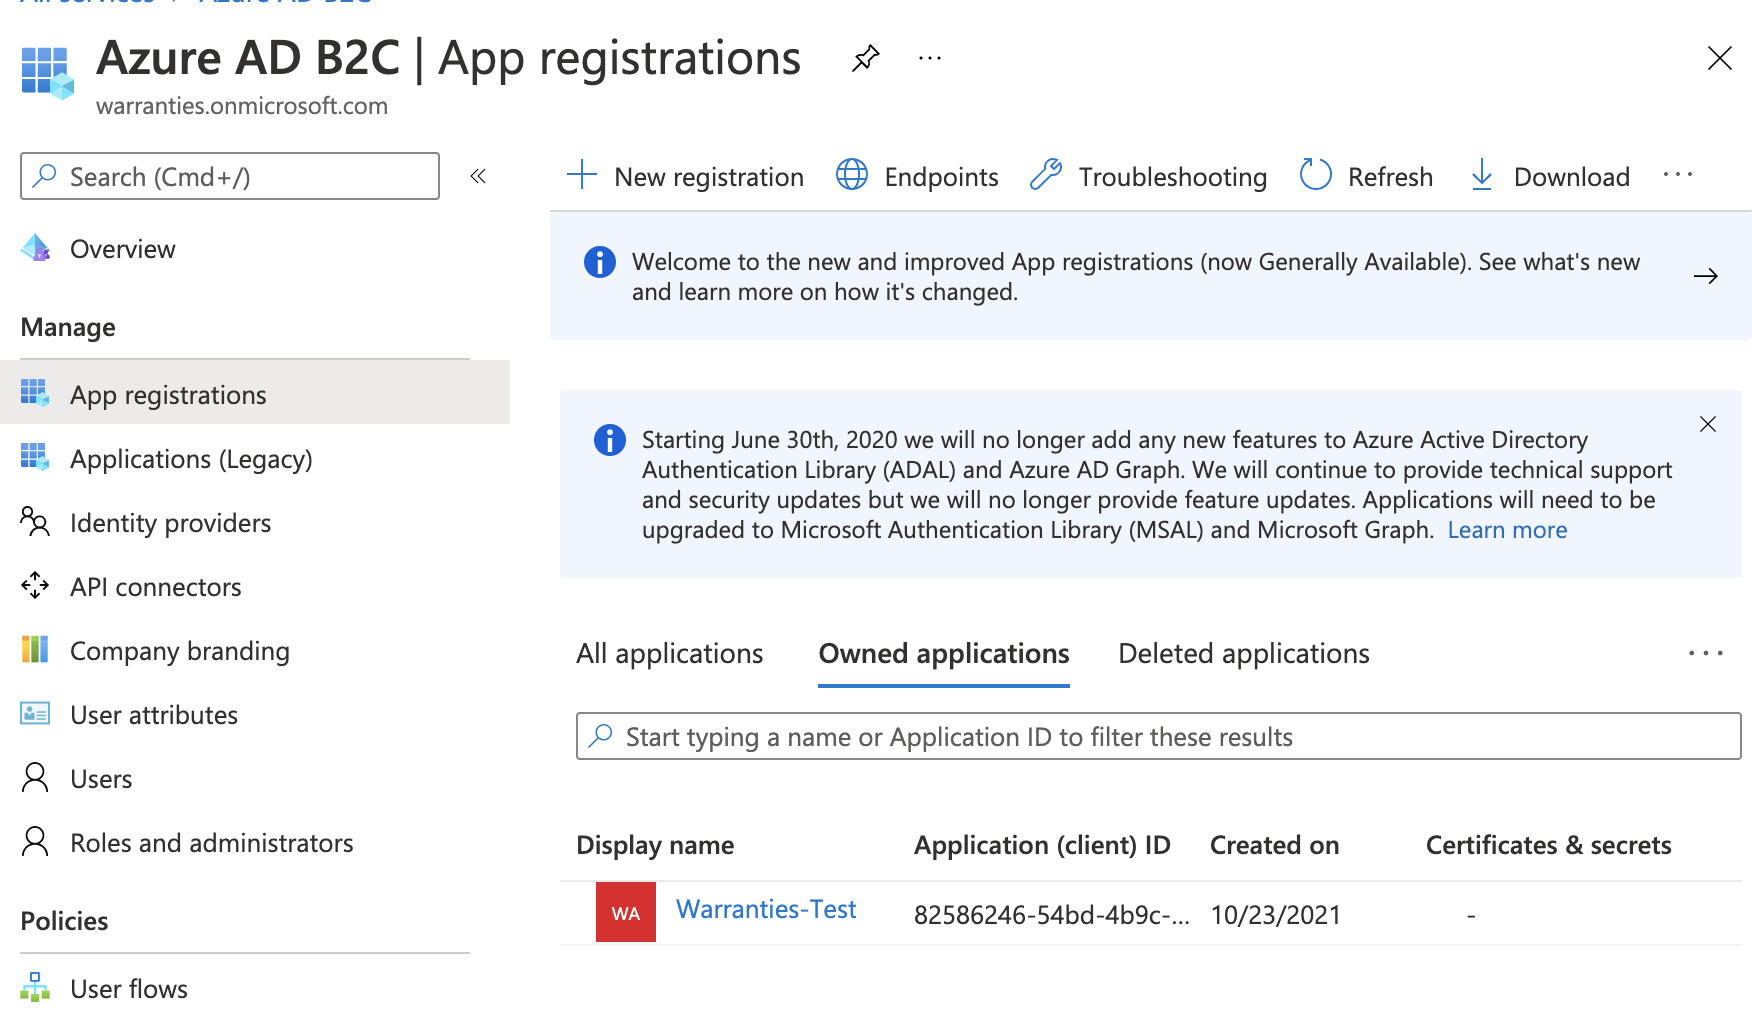
Task: Click the Refresh circular arrow icon
Action: pyautogui.click(x=1316, y=175)
